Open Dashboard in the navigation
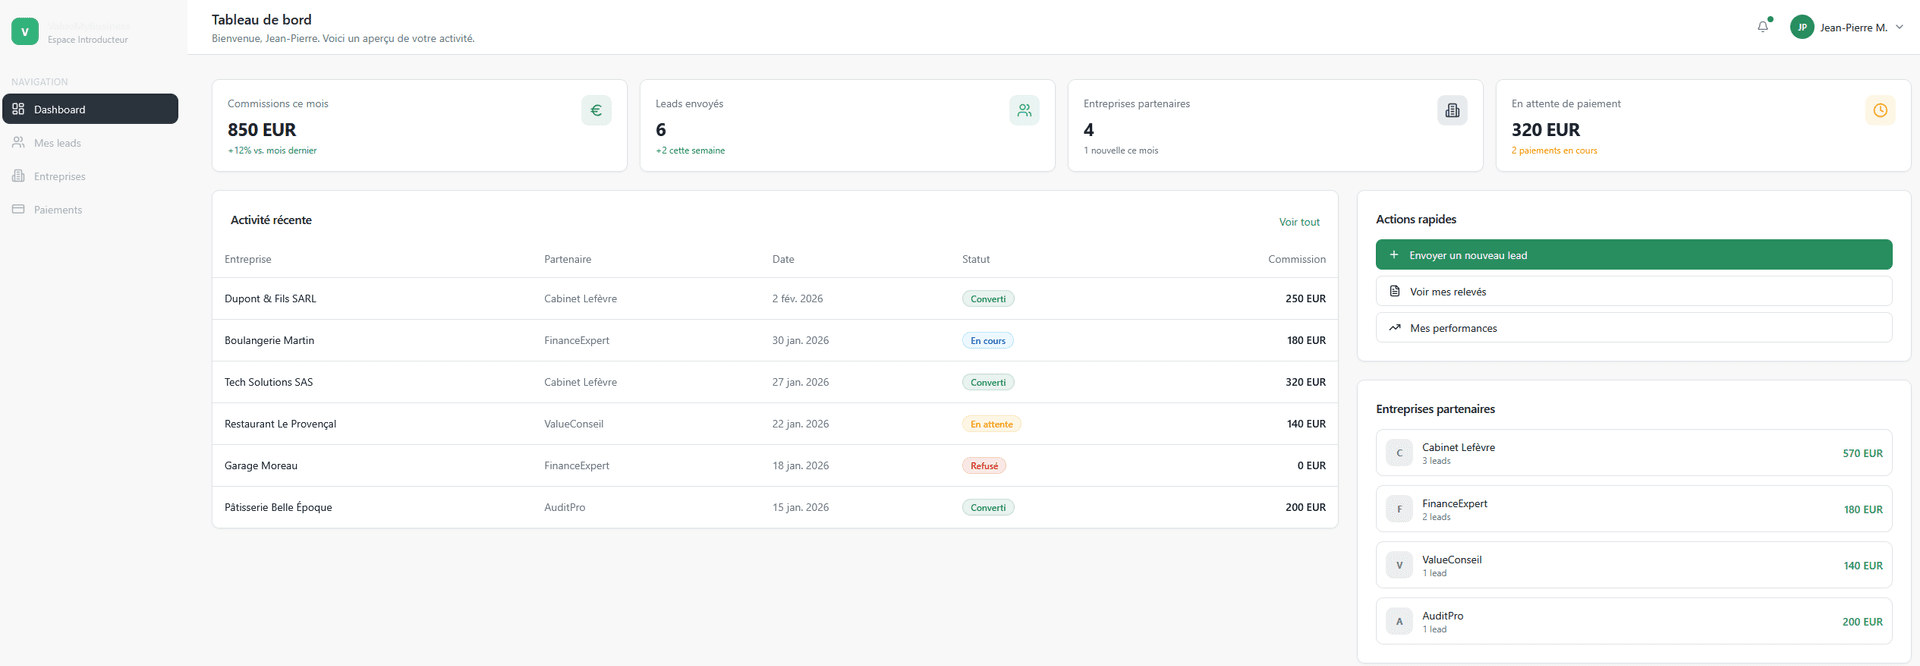The height and width of the screenshot is (666, 1920). (90, 109)
